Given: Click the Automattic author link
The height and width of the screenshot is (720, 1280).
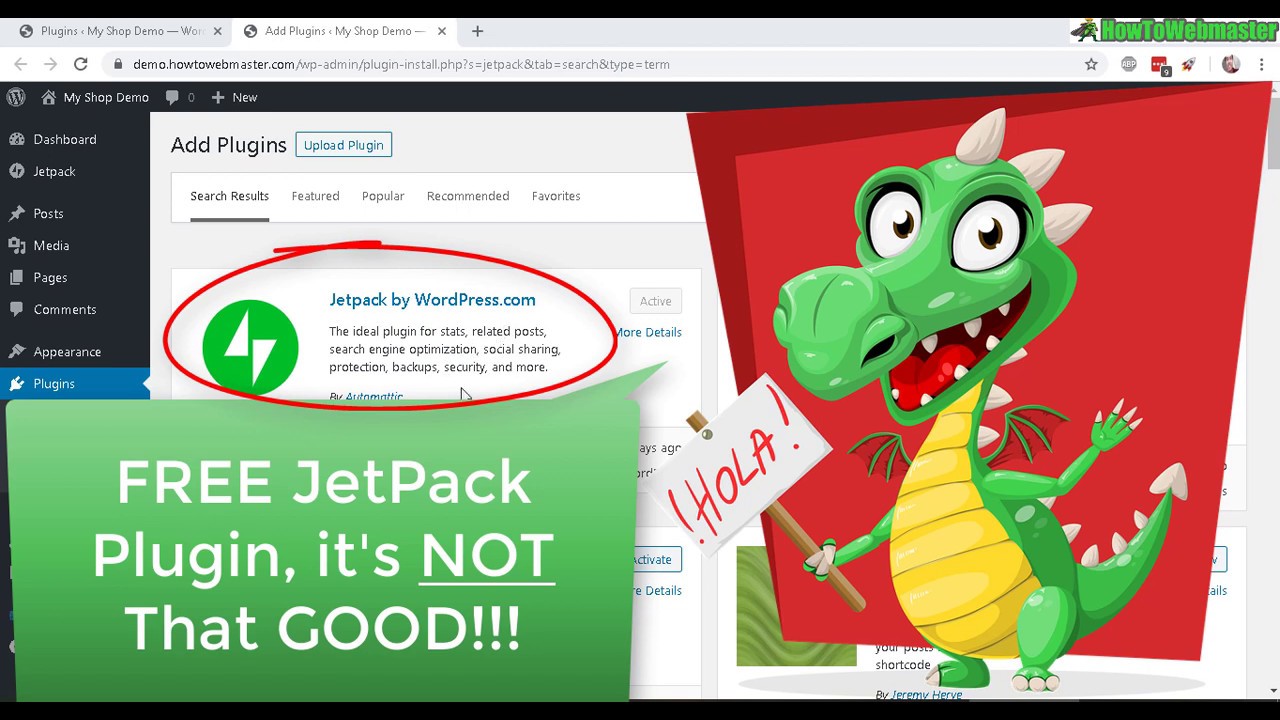Looking at the screenshot, I should tap(374, 396).
